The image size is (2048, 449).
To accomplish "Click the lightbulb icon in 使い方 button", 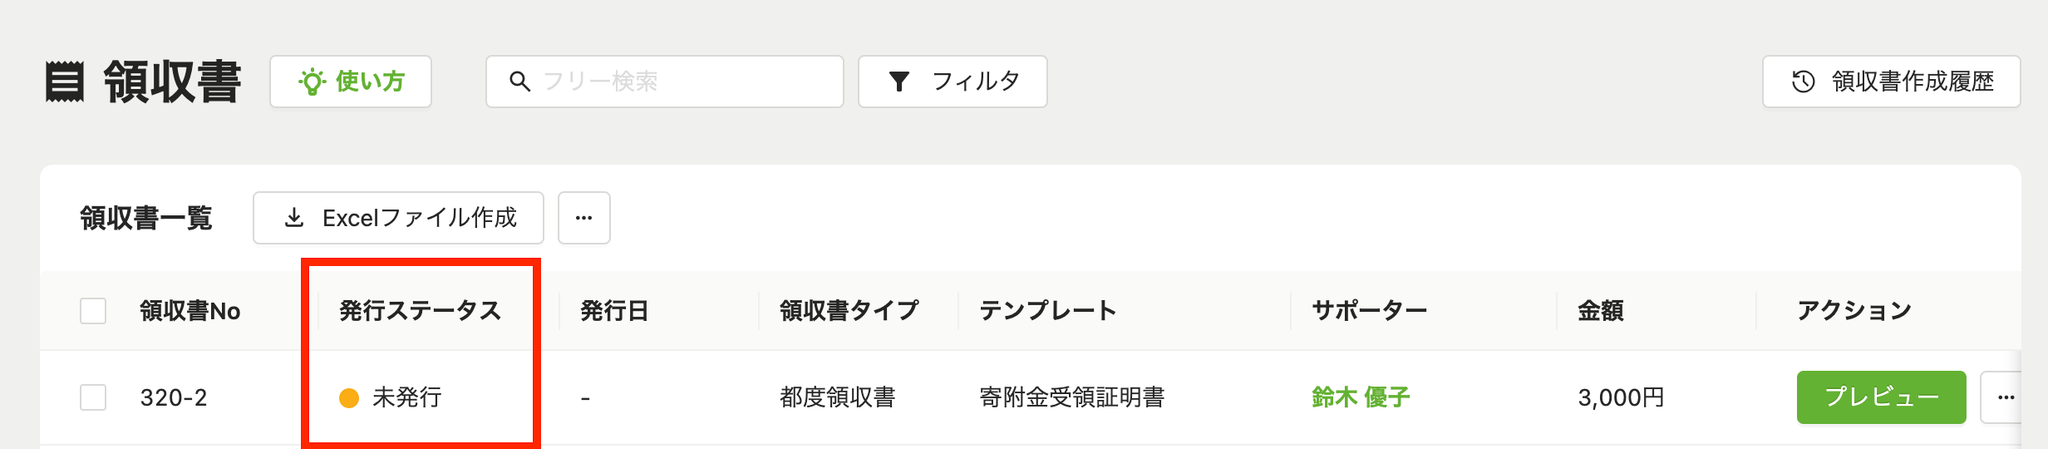I will (x=313, y=82).
